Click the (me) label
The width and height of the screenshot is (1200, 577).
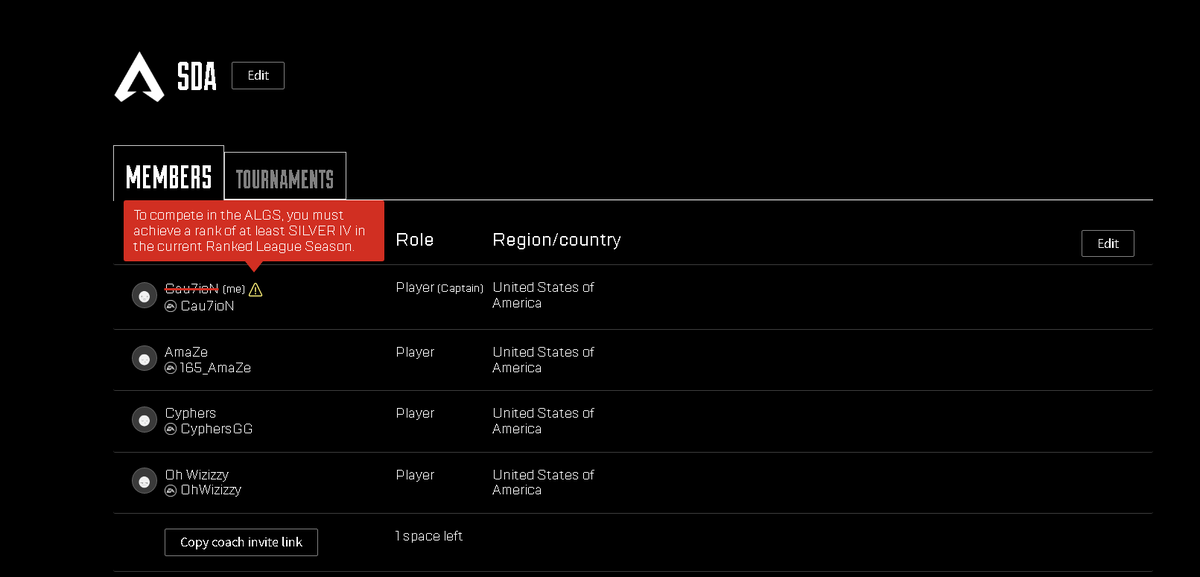pyautogui.click(x=234, y=289)
